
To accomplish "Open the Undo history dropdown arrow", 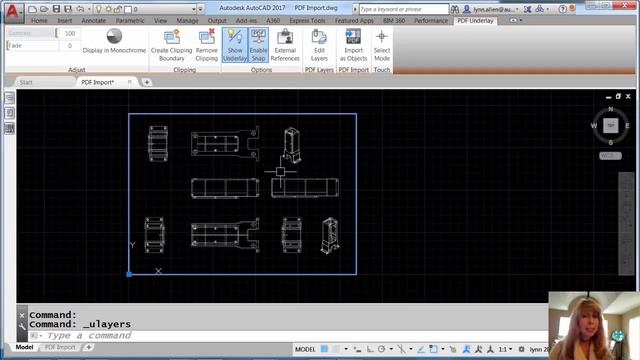I will 89,9.
